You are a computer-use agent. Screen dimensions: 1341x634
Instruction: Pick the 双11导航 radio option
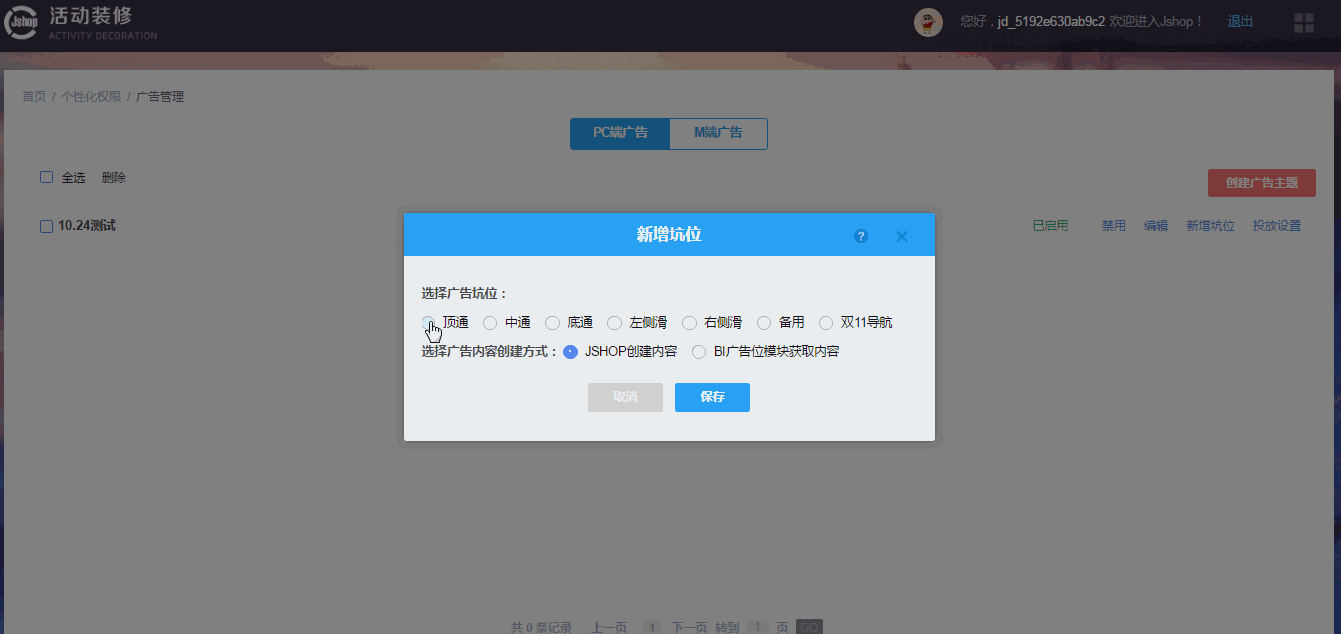[826, 323]
